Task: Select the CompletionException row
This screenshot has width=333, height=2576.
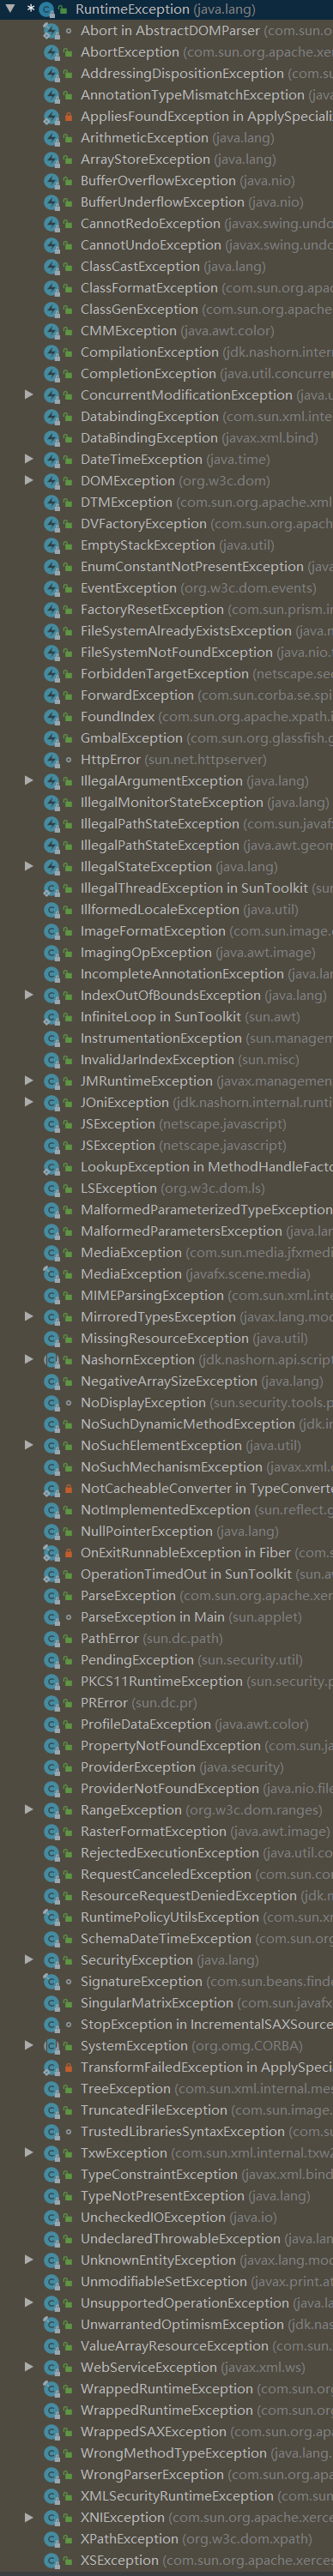Action: coord(166,373)
